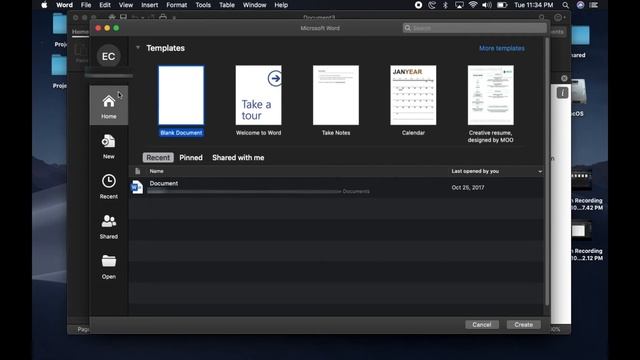Viewport: 640px width, 360px height.
Task: Click the info icon in the side panel
Action: tap(562, 93)
